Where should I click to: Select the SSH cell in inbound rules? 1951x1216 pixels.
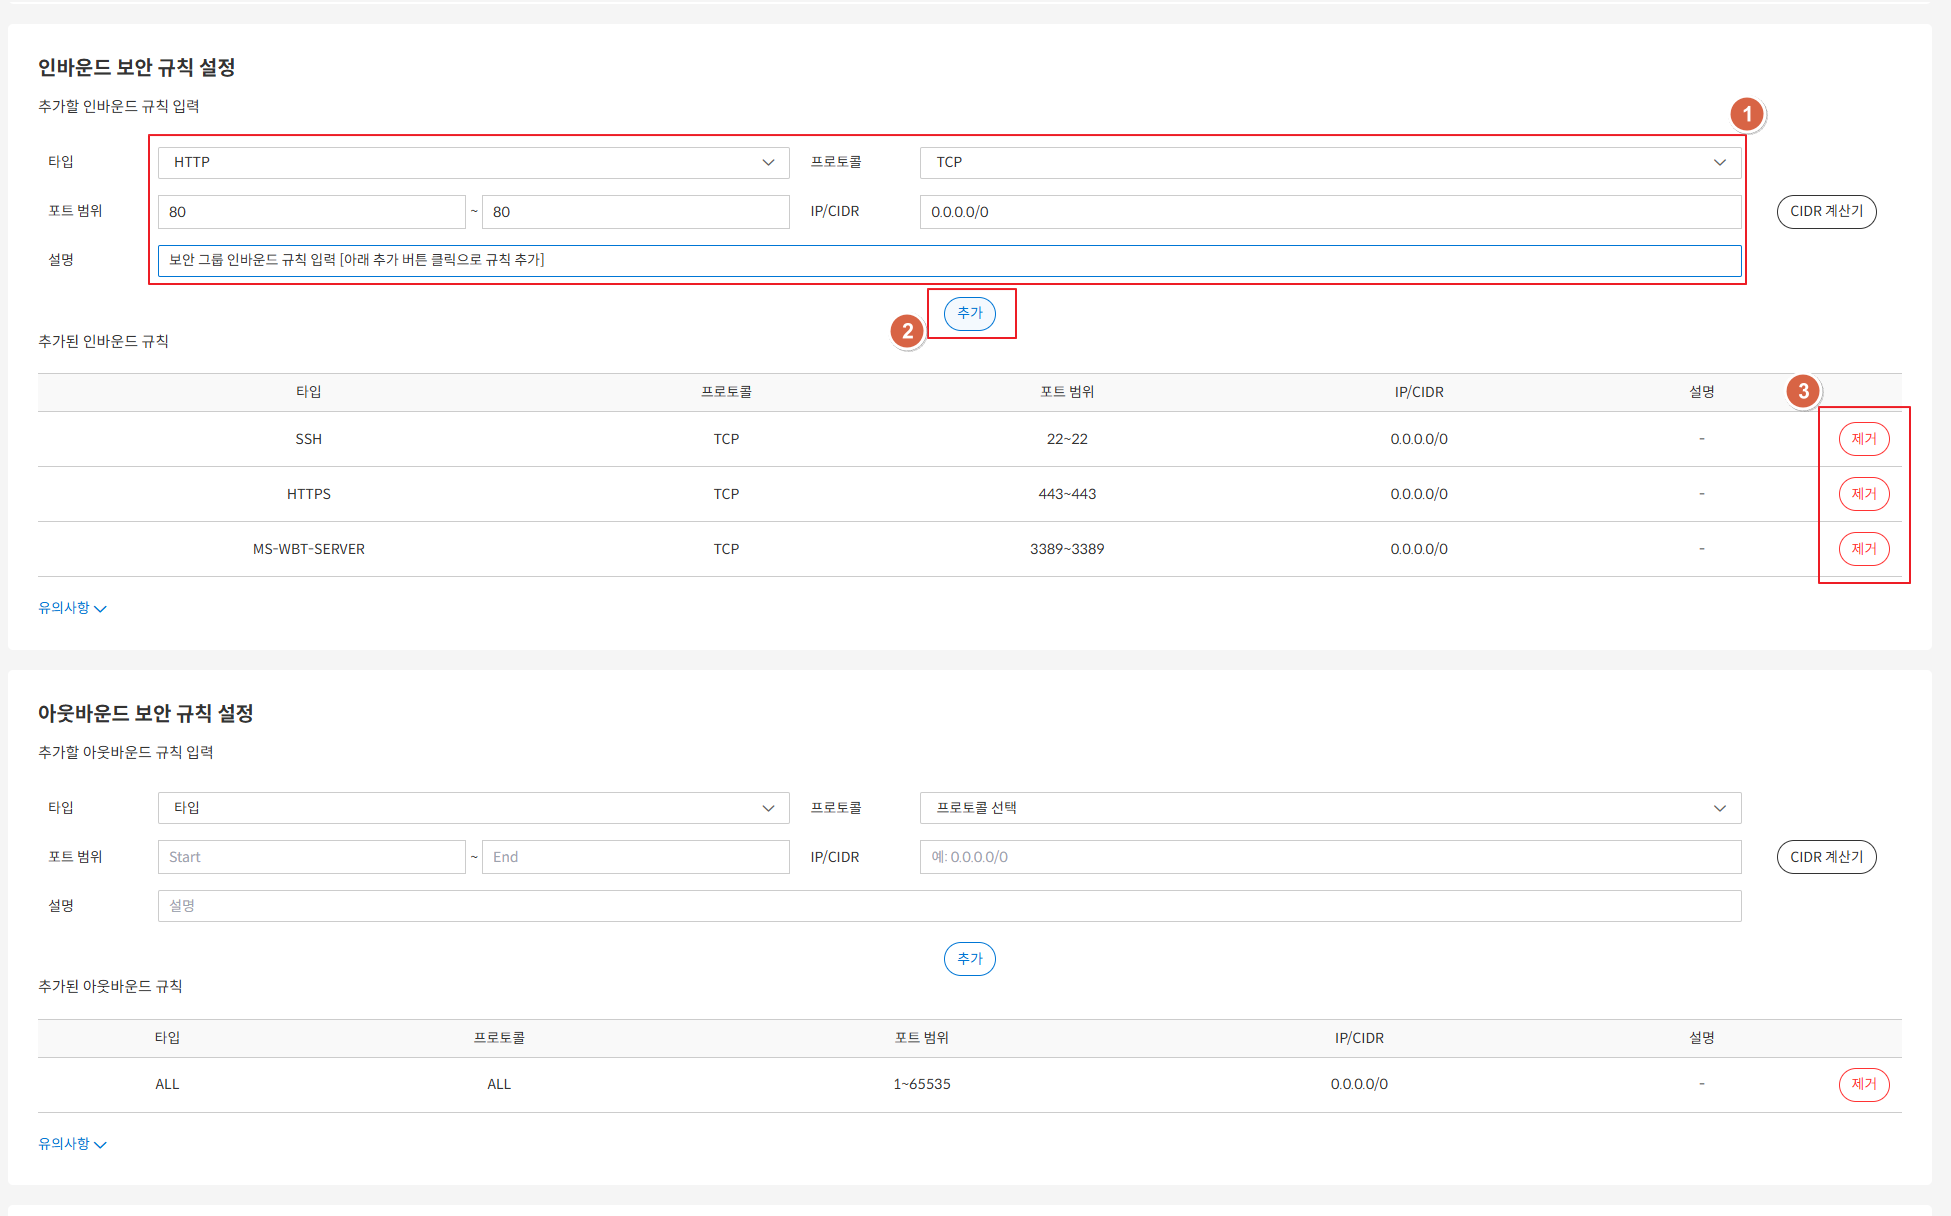pos(308,439)
